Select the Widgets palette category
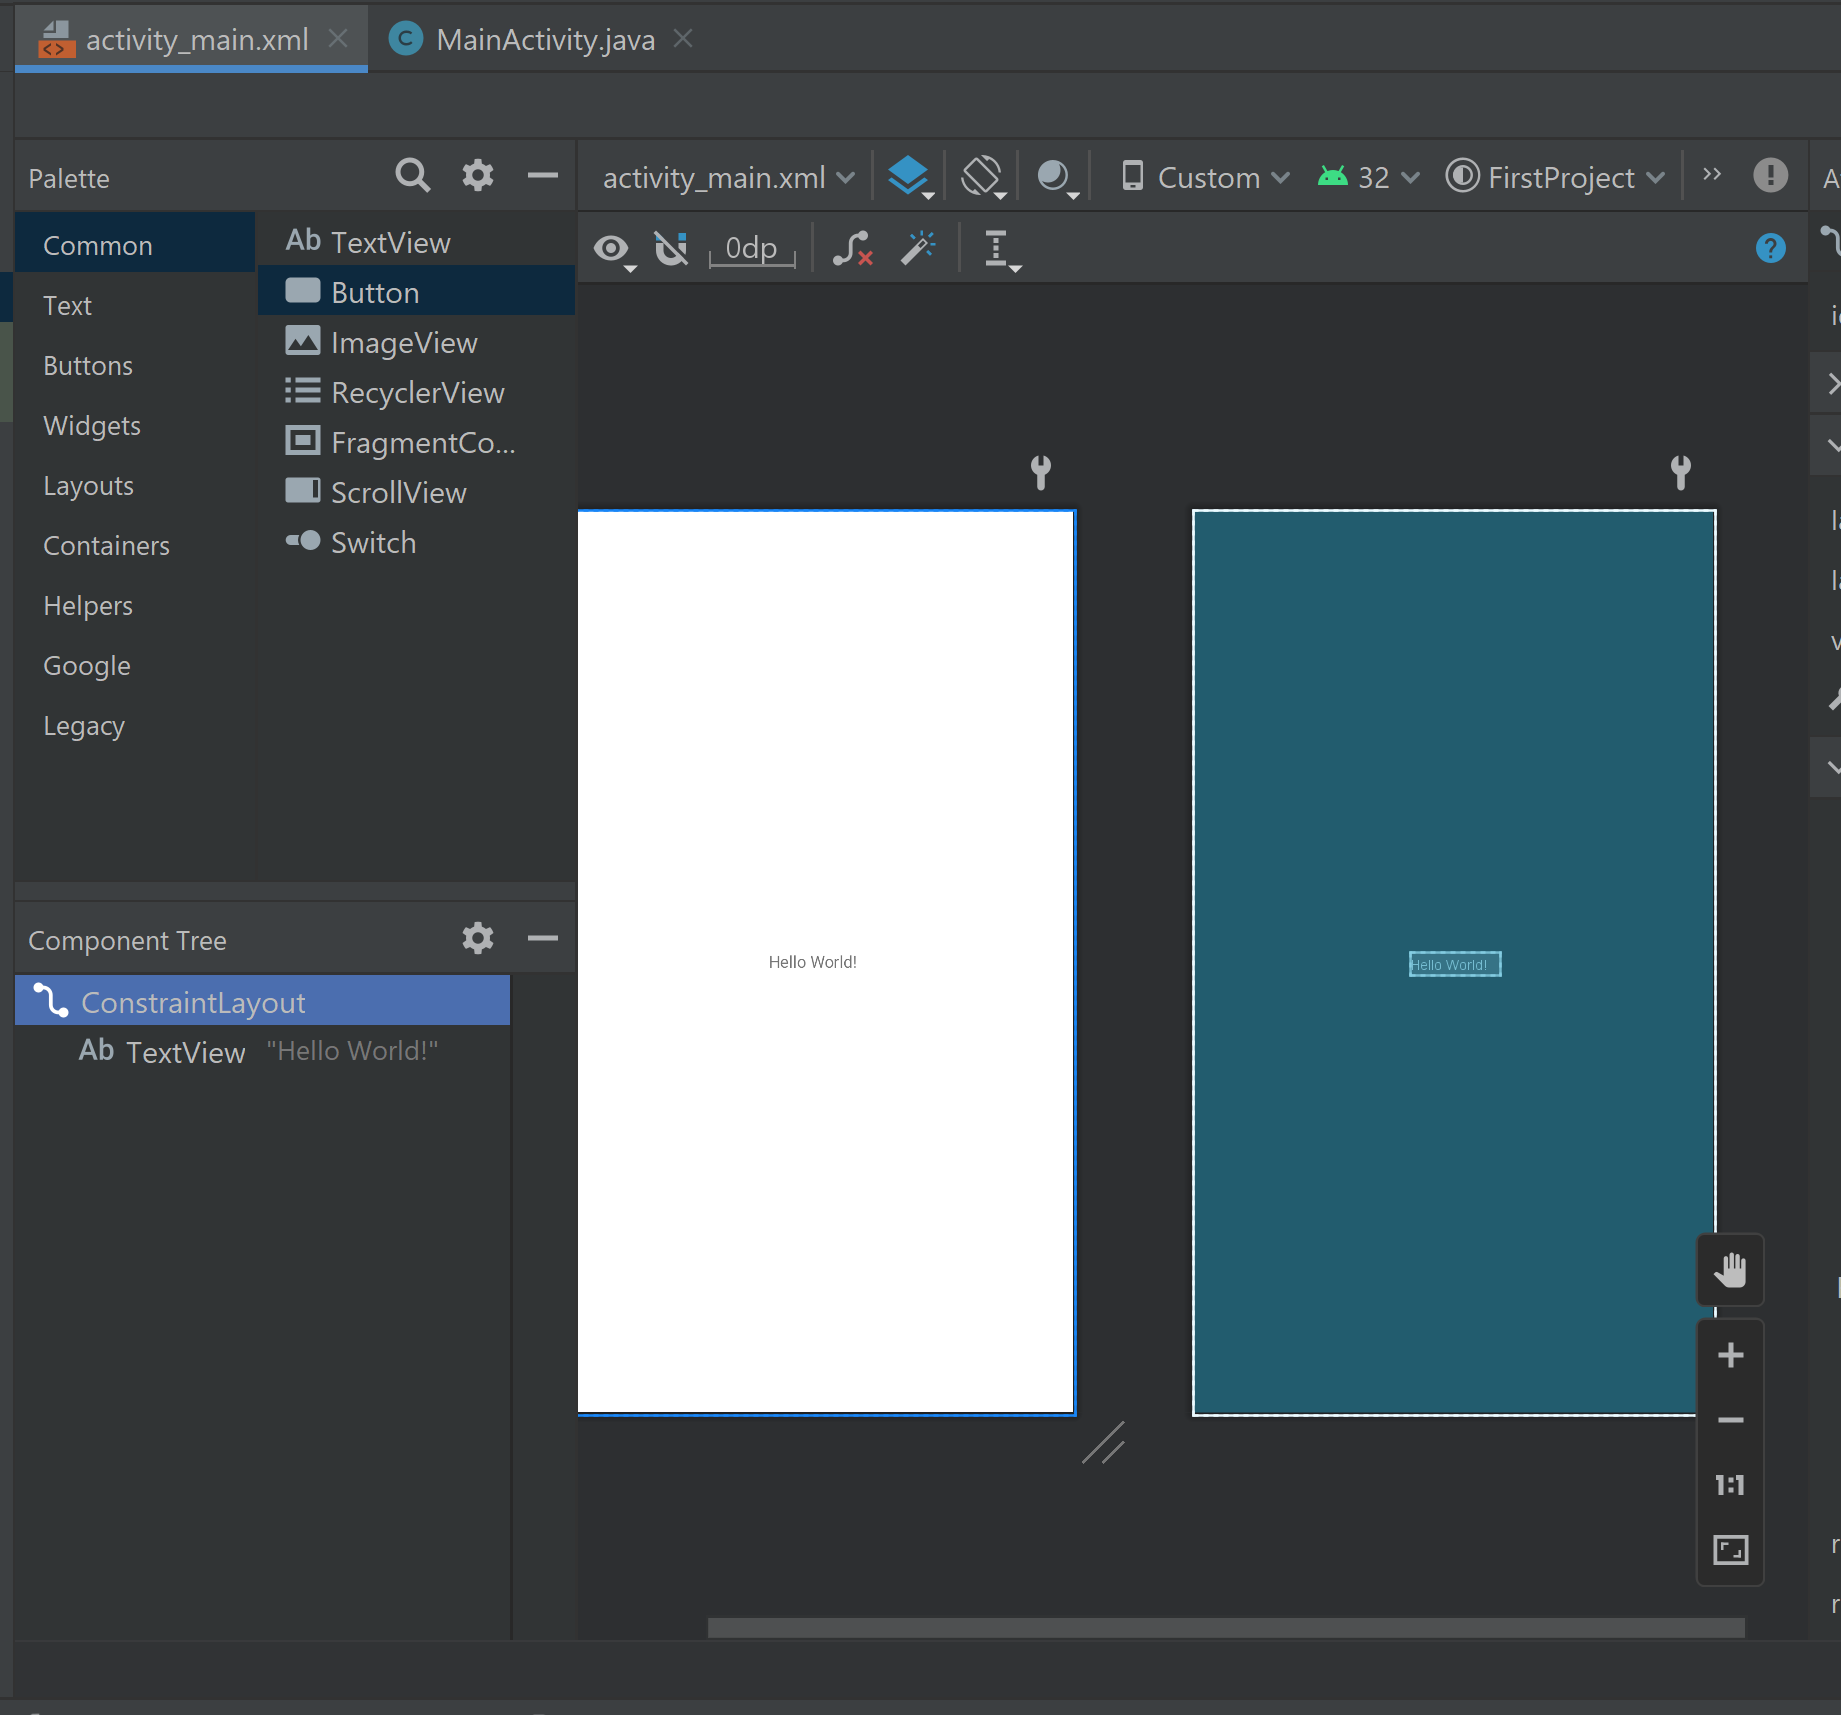The height and width of the screenshot is (1715, 1841). 135,425
